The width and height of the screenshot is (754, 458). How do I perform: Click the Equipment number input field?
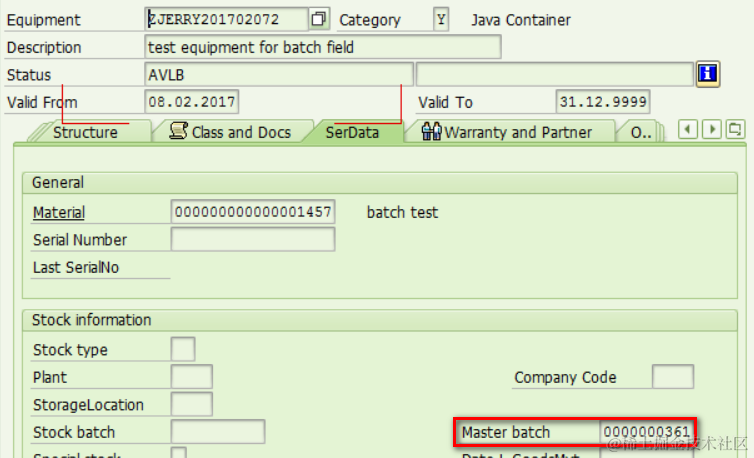point(226,19)
